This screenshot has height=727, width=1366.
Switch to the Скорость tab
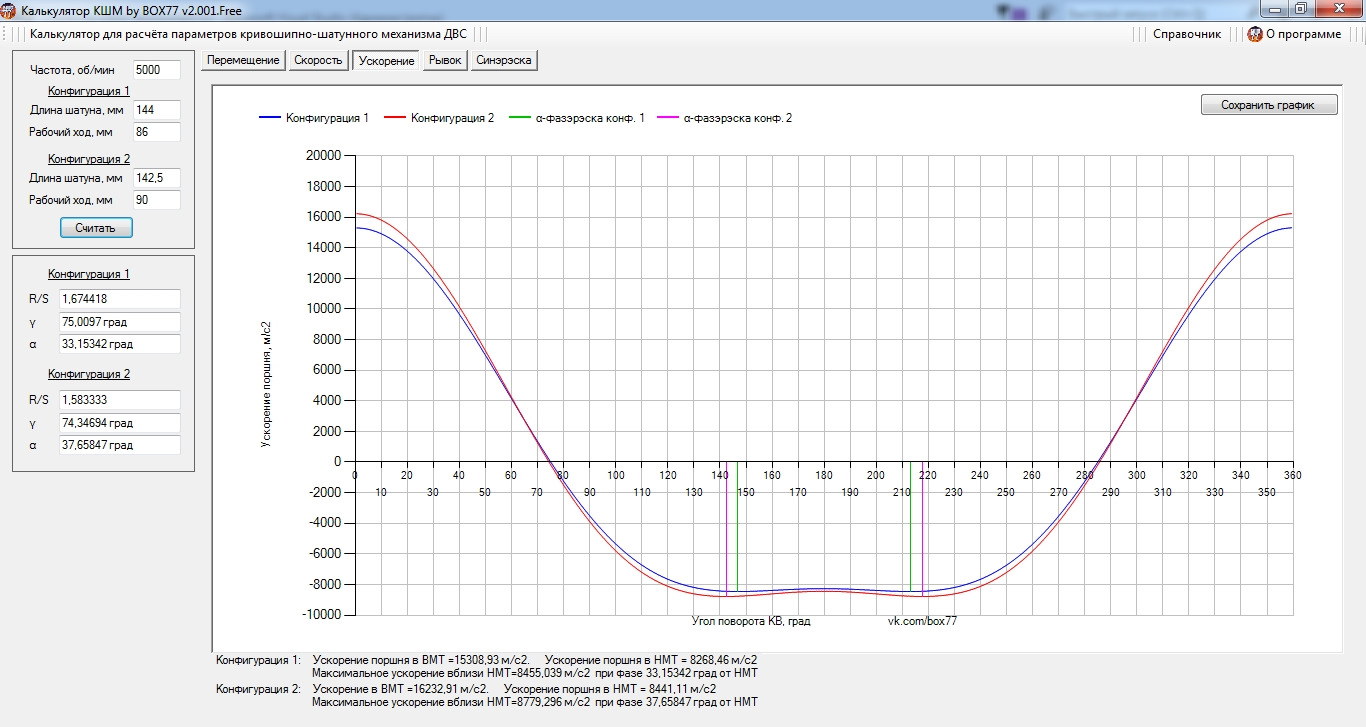point(318,60)
